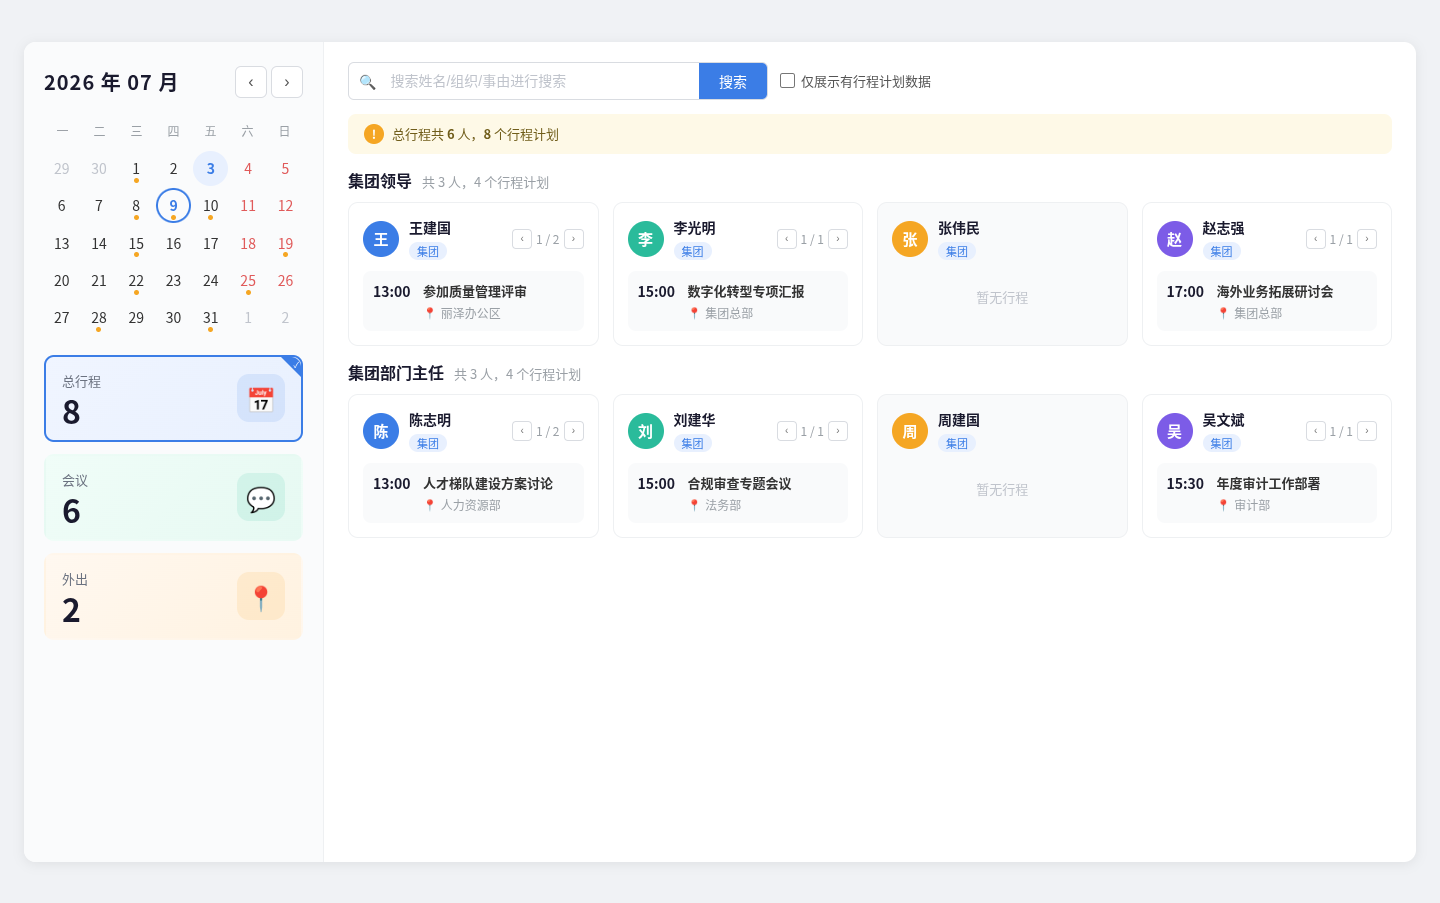Open 合规审查专题会议 schedule item
This screenshot has width=1440, height=903.
(x=738, y=493)
